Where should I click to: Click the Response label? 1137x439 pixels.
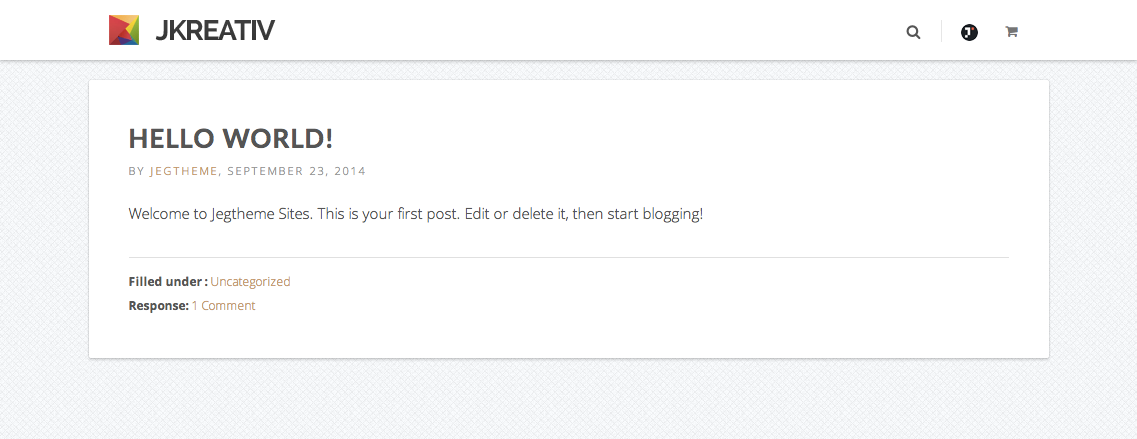coord(158,306)
